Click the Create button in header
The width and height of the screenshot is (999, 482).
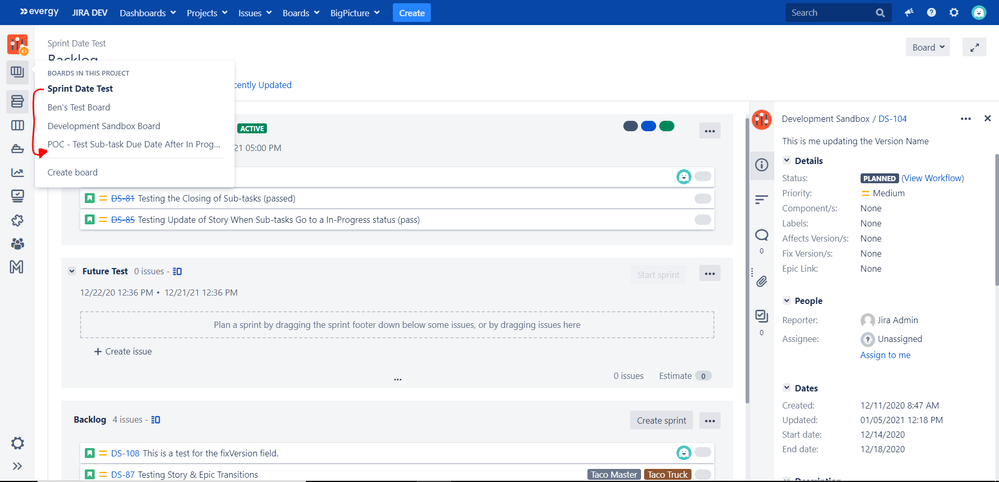[412, 13]
